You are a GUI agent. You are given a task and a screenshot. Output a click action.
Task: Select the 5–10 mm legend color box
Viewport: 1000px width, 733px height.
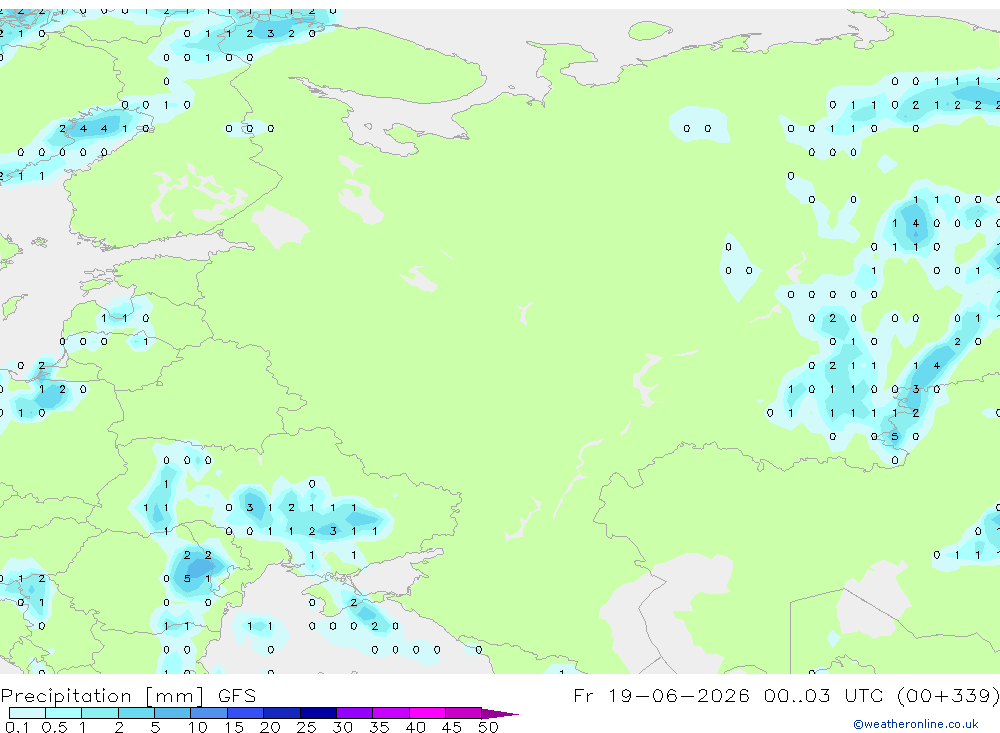173,713
